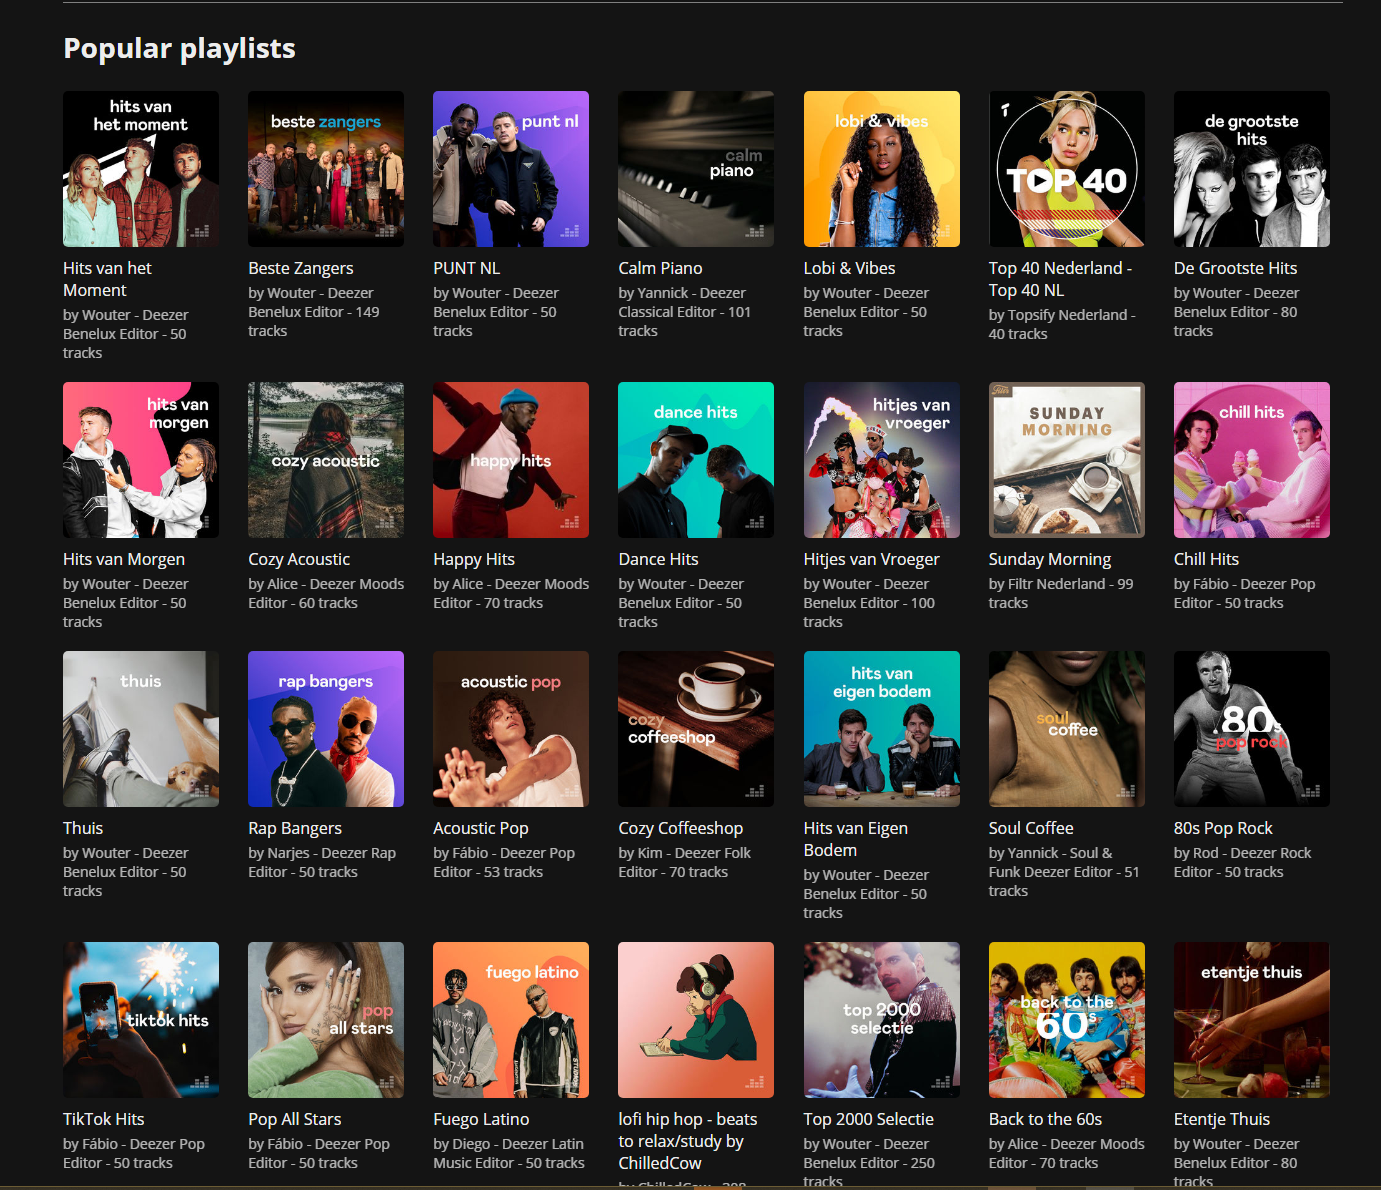Click the Cozy Coffeeshop title link
The image size is (1381, 1190).
click(x=680, y=828)
